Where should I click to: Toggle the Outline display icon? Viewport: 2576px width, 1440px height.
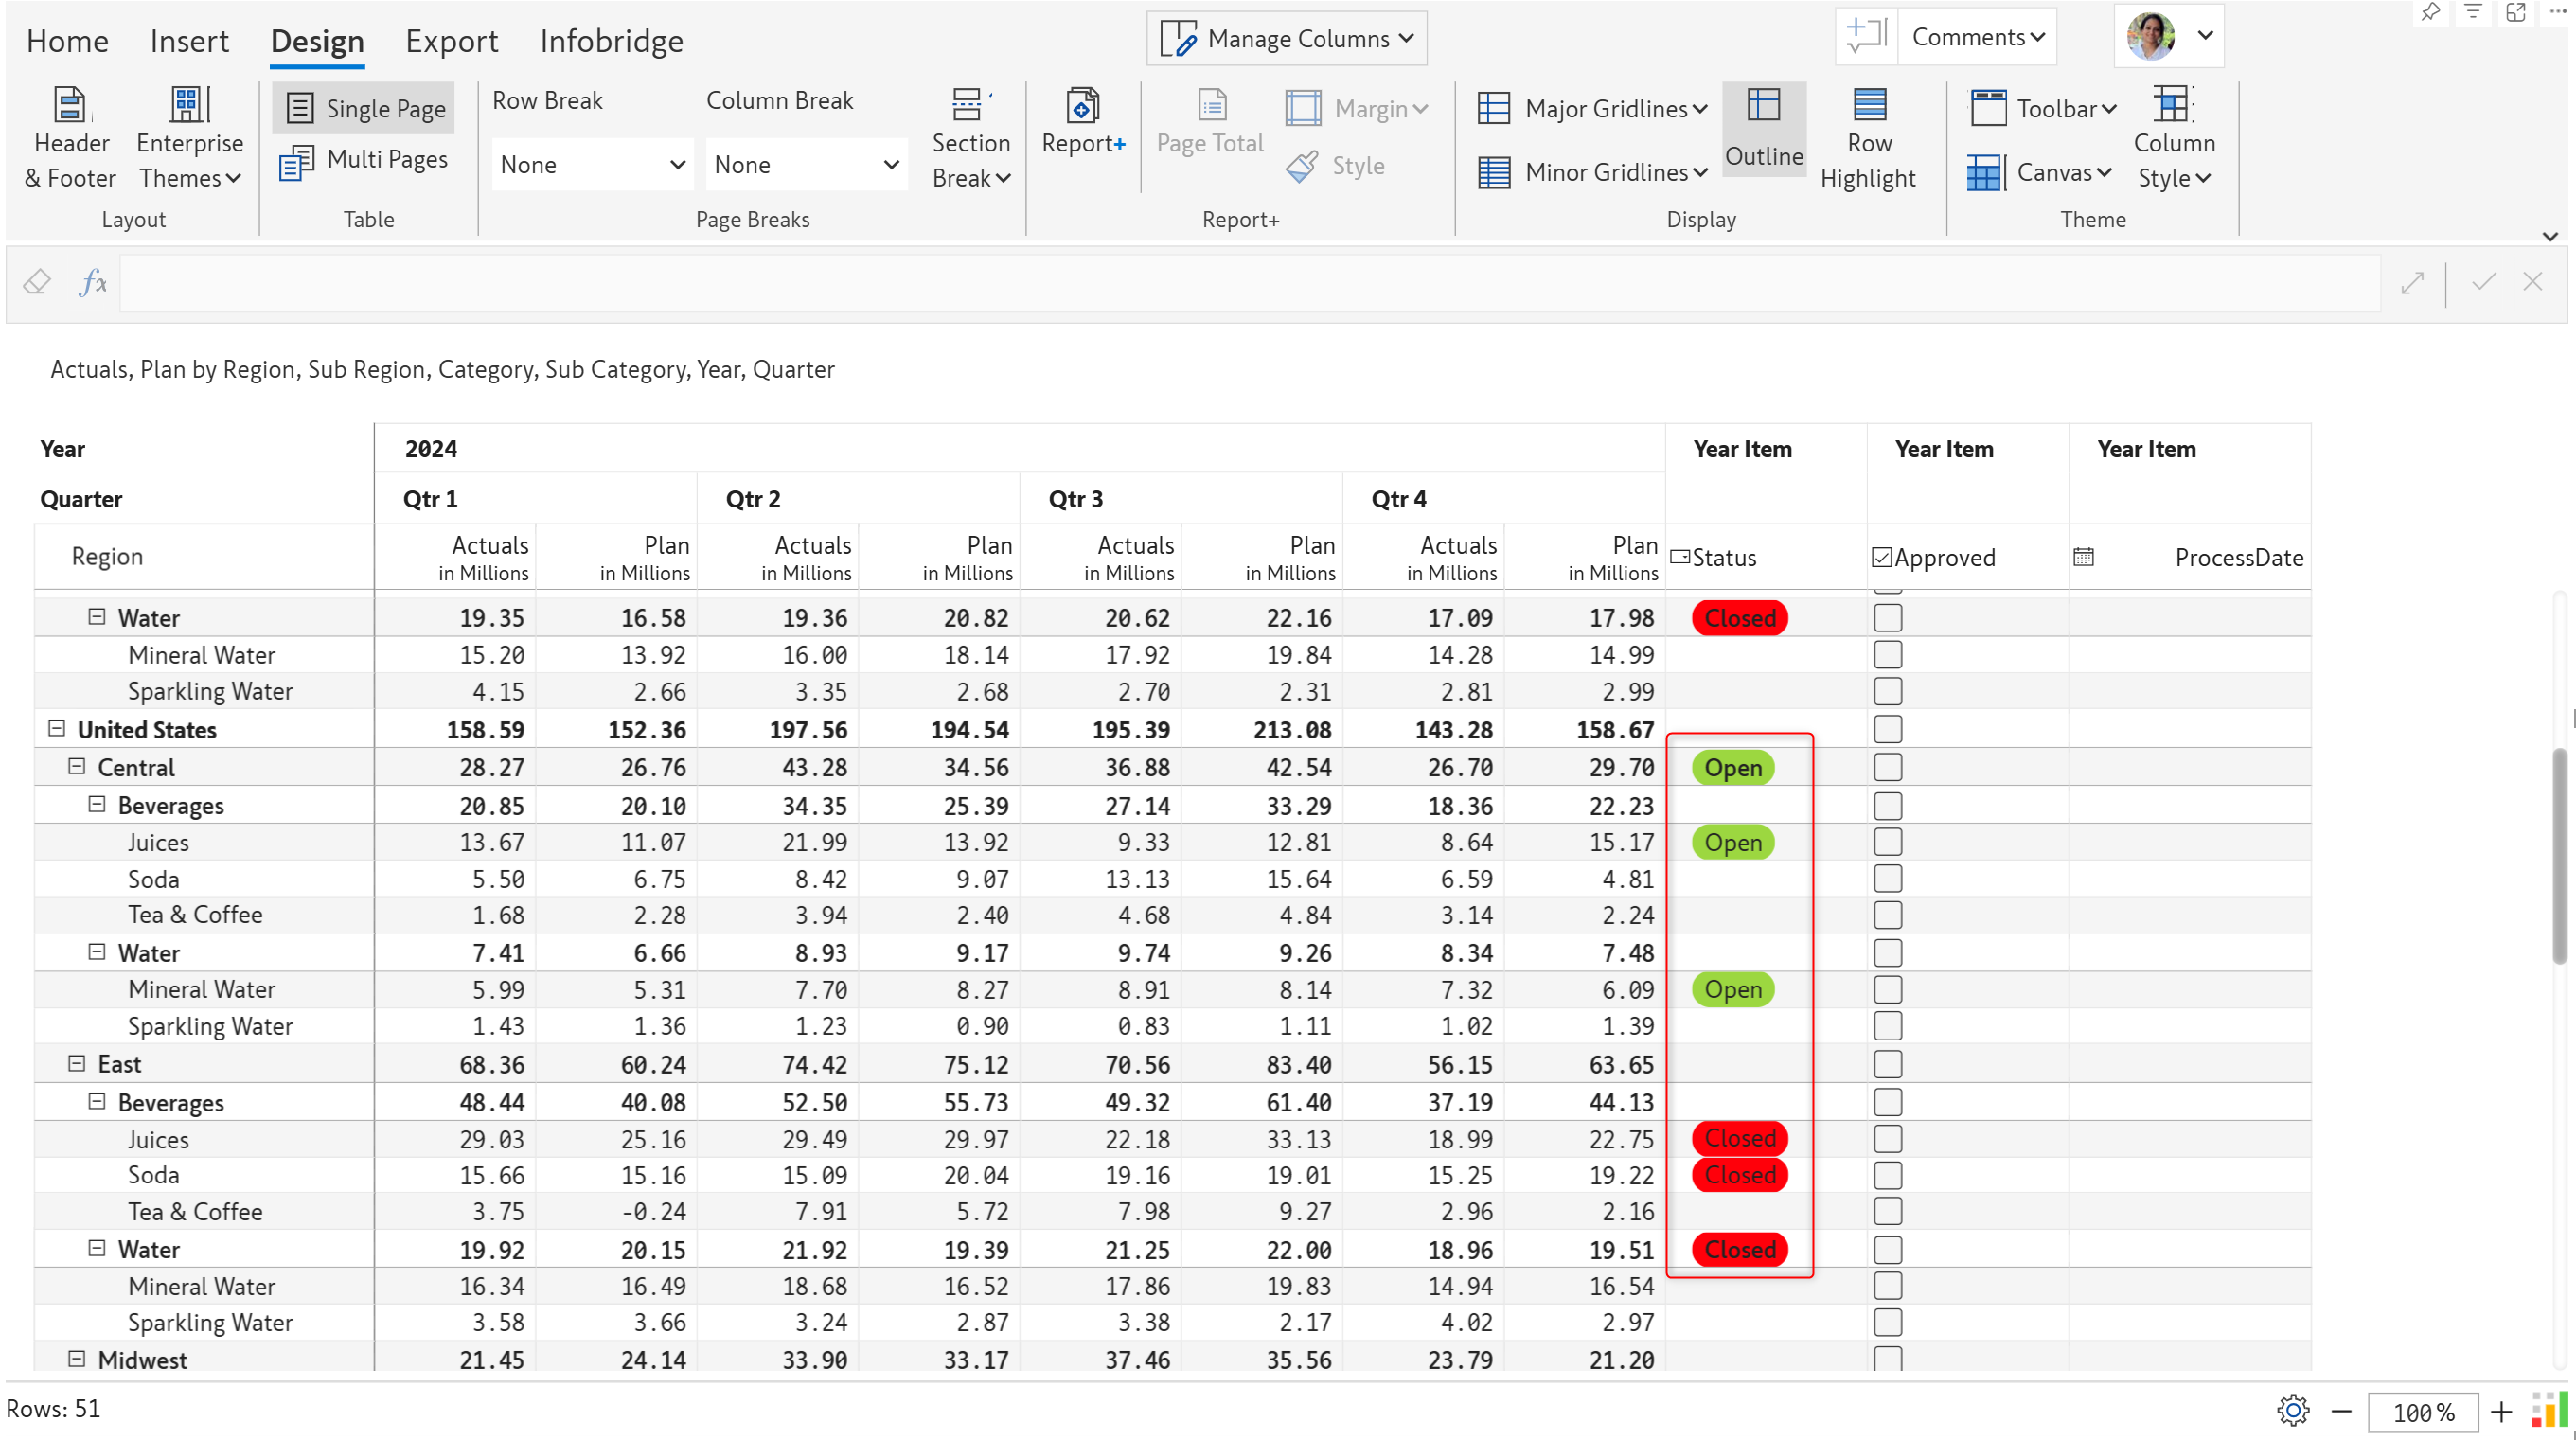point(1763,106)
